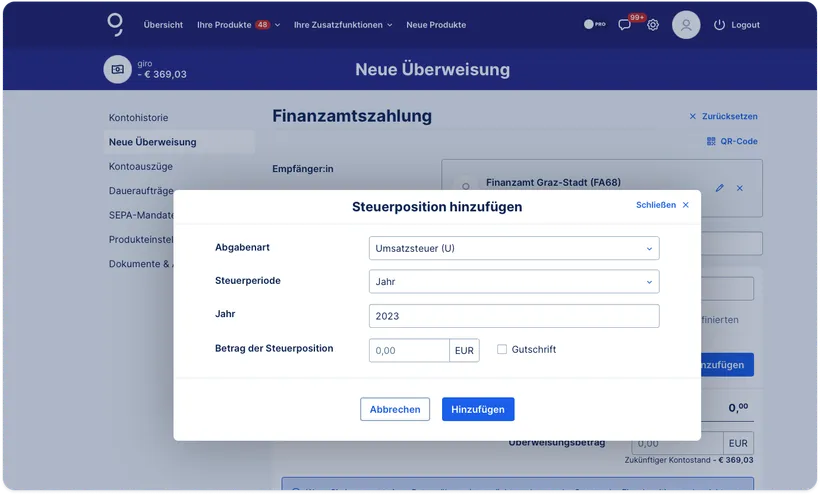The width and height of the screenshot is (820, 494).
Task: Remove recipient Finanzamt Graz-Stadt with X icon
Action: click(739, 188)
